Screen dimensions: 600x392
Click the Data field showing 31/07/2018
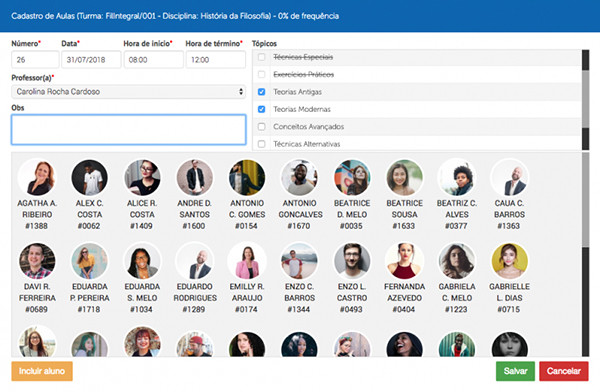91,60
